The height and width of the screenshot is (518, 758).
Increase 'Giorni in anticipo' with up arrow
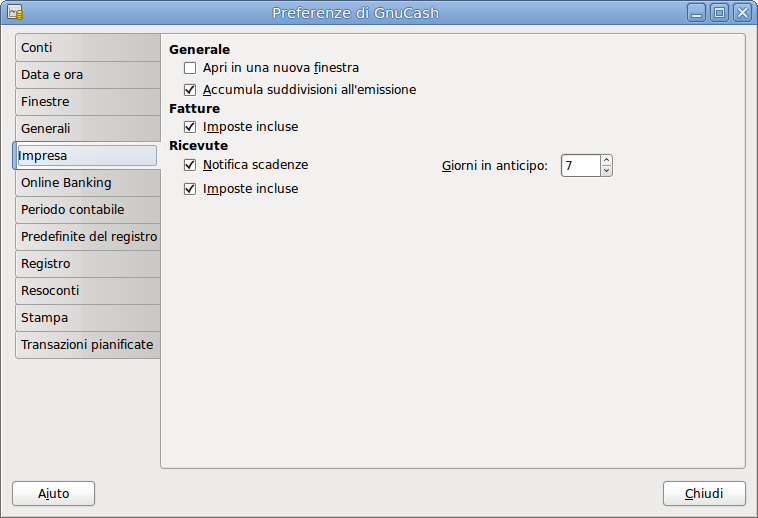pos(606,160)
